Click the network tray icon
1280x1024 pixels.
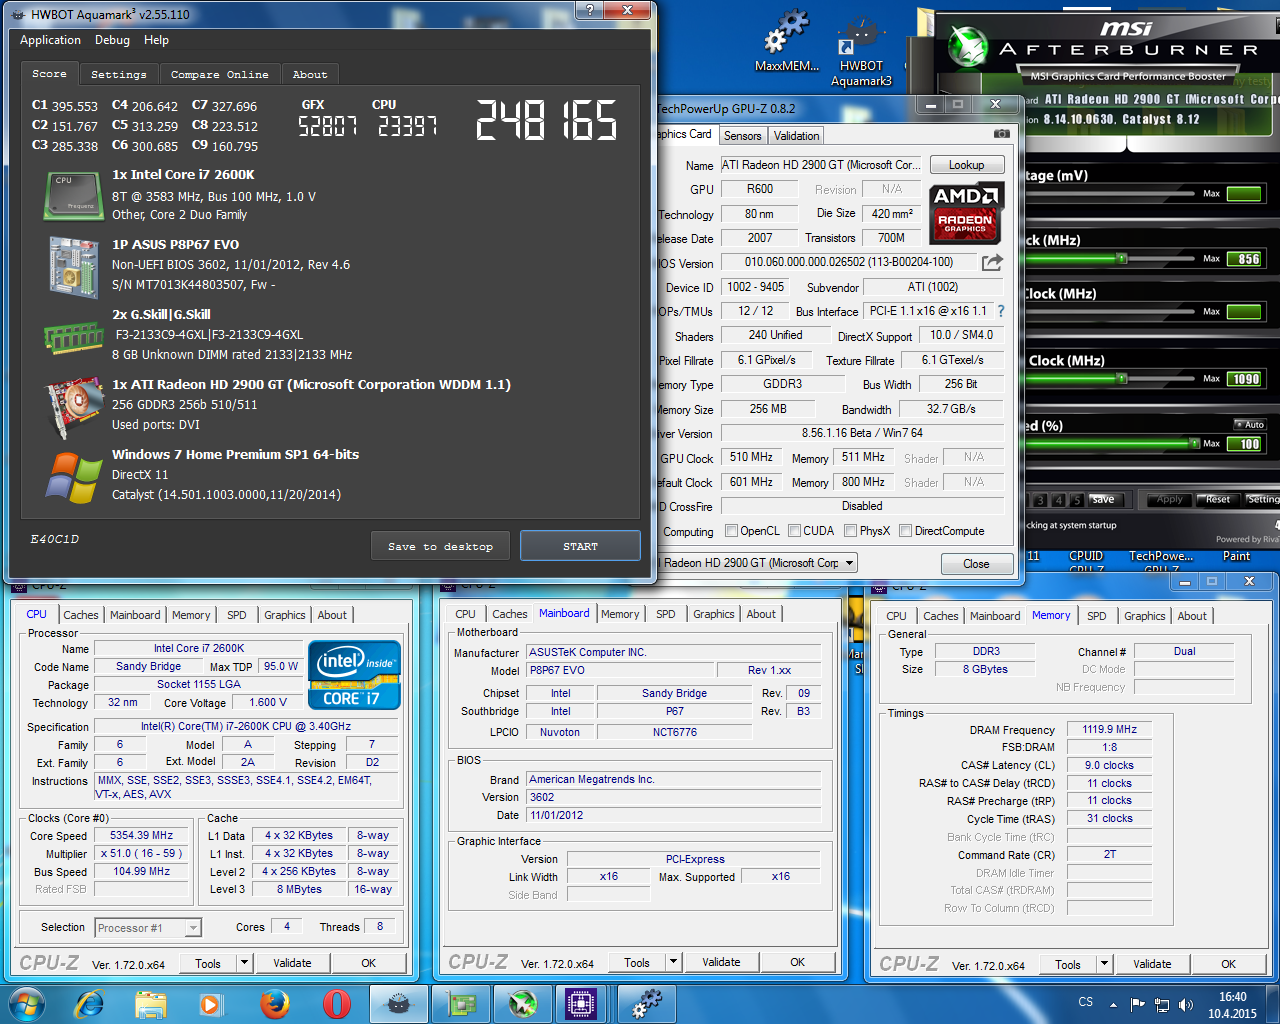pos(1162,1004)
